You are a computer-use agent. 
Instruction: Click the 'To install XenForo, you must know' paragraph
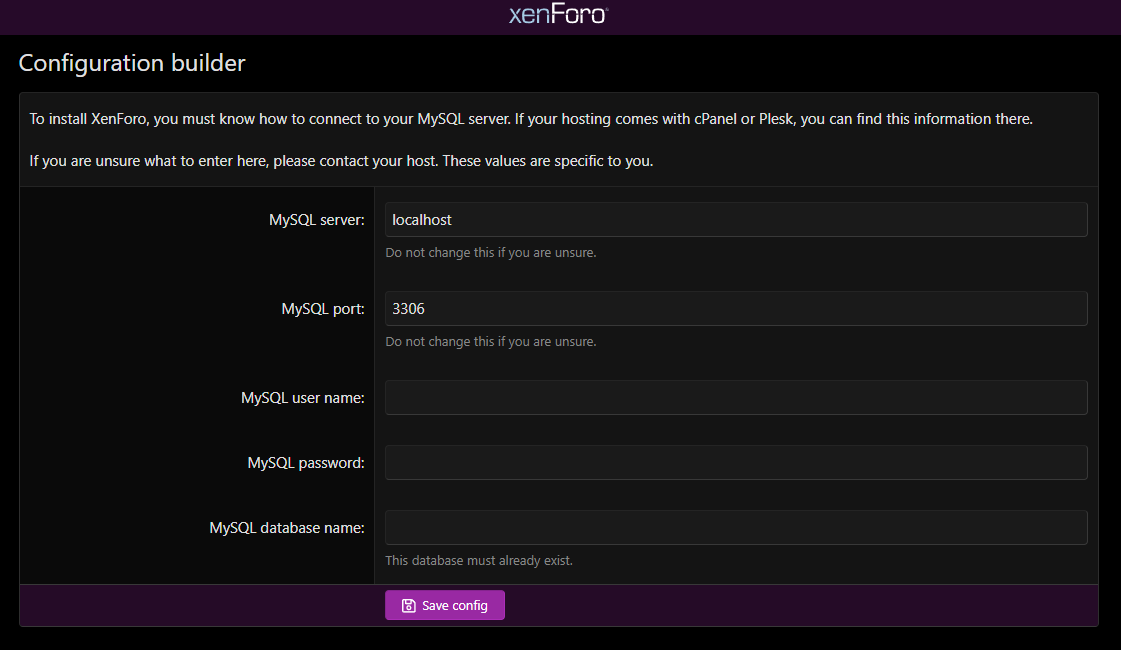pyautogui.click(x=531, y=119)
